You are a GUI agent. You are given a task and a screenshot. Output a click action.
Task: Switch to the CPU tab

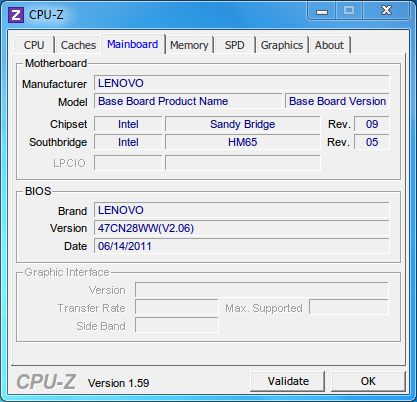34,45
